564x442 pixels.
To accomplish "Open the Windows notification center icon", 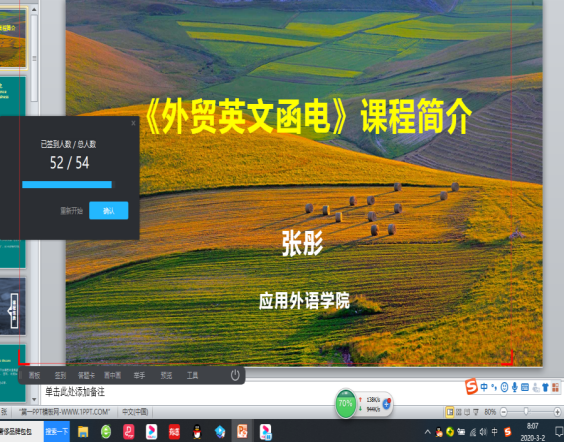I will click(559, 432).
